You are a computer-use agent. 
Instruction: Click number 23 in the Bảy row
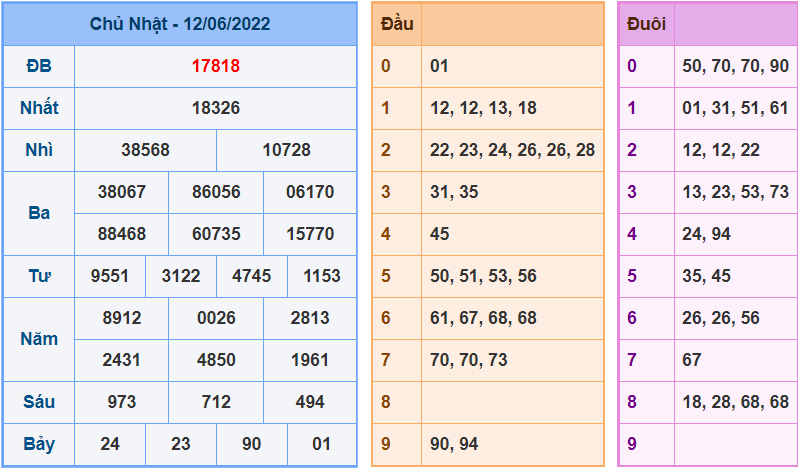tap(181, 444)
